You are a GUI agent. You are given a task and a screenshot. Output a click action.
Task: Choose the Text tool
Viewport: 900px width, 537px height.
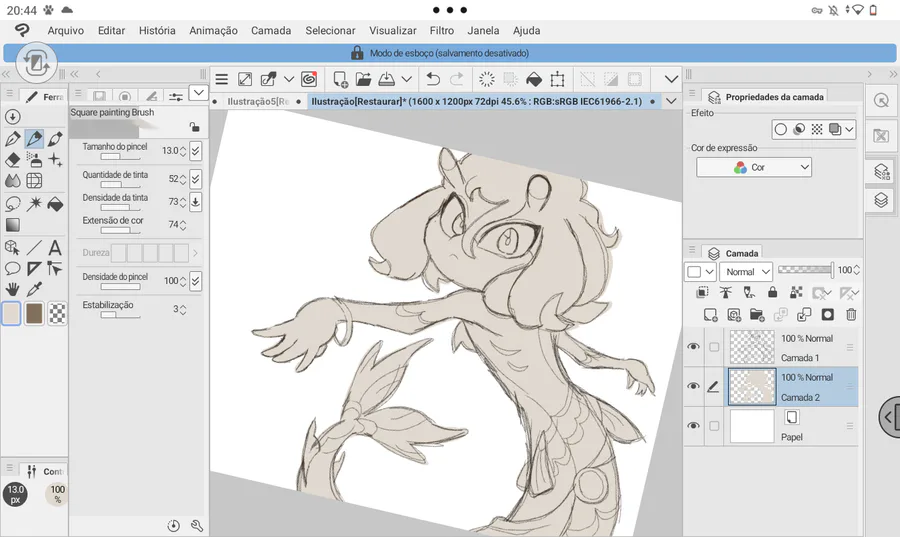[56, 247]
